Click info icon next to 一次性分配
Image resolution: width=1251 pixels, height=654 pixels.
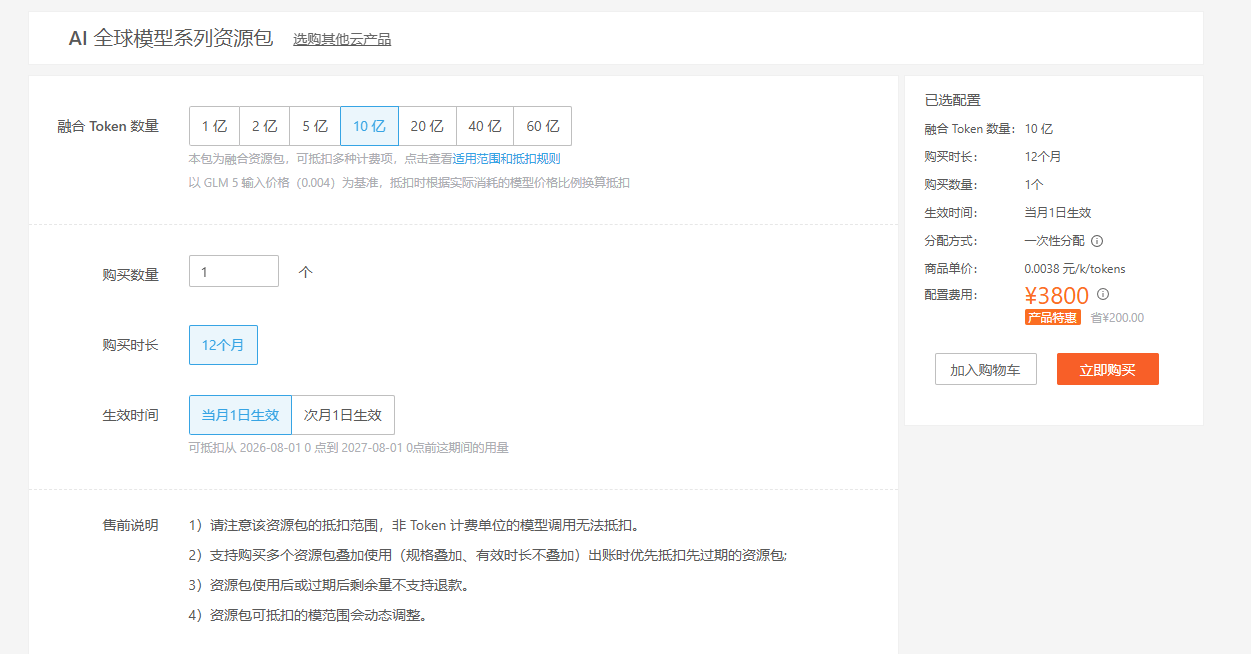1097,241
